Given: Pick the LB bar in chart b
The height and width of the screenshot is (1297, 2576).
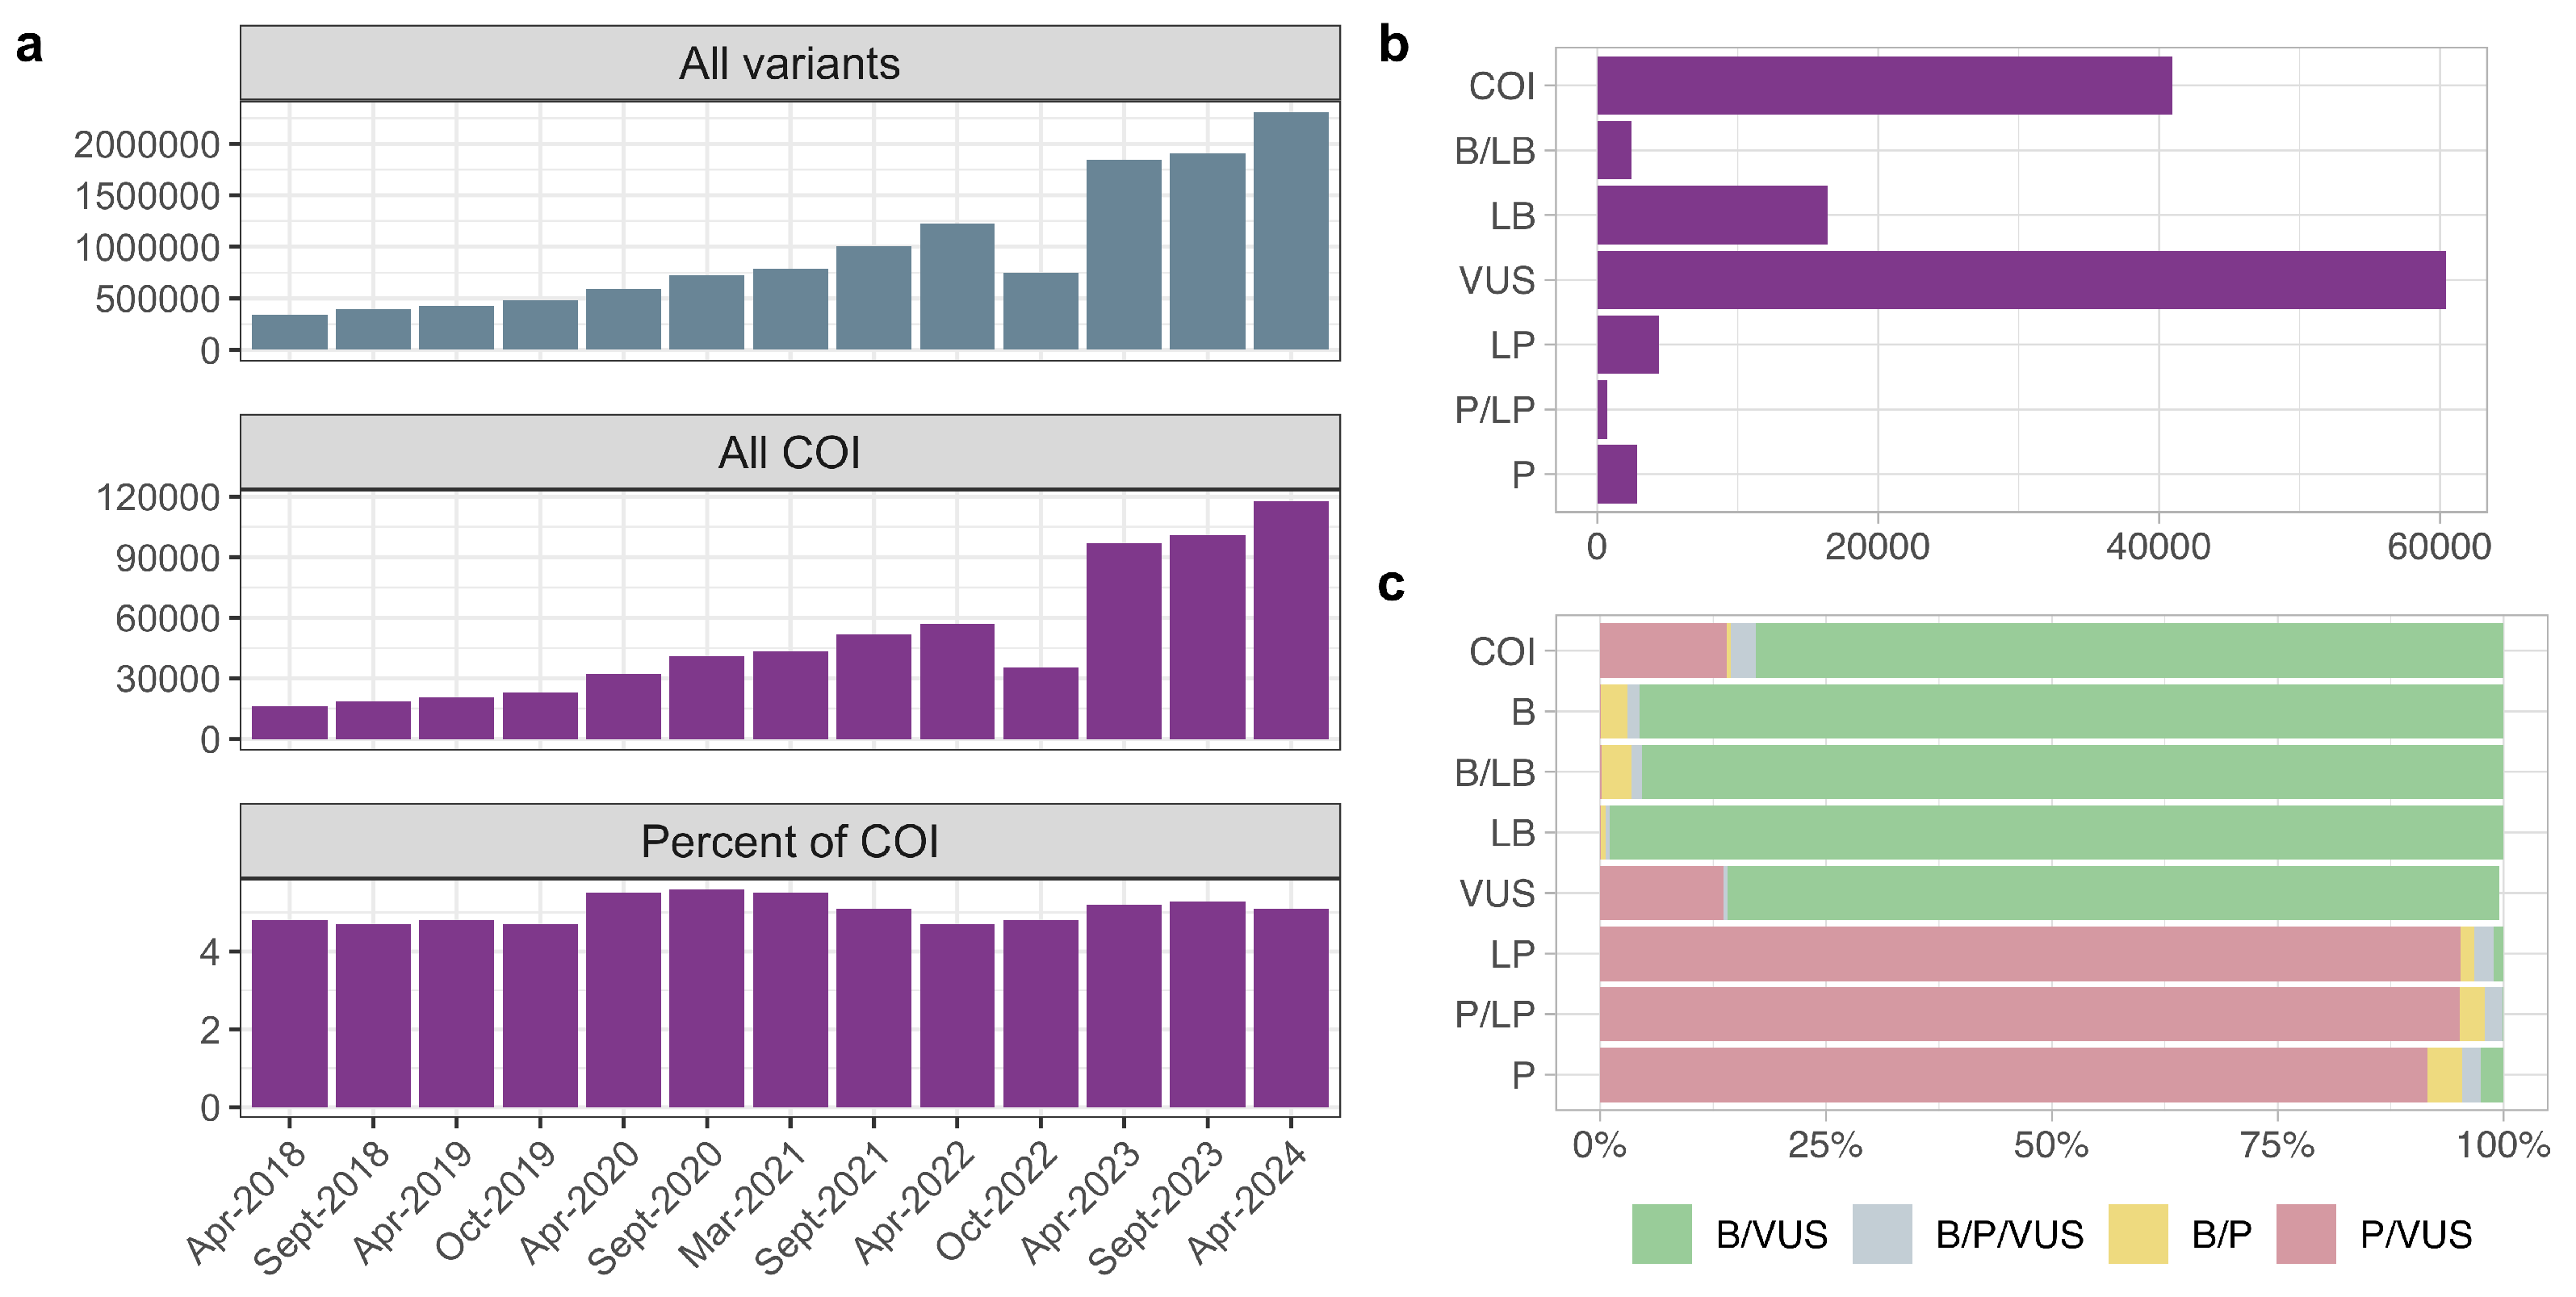Looking at the screenshot, I should click(x=1711, y=215).
